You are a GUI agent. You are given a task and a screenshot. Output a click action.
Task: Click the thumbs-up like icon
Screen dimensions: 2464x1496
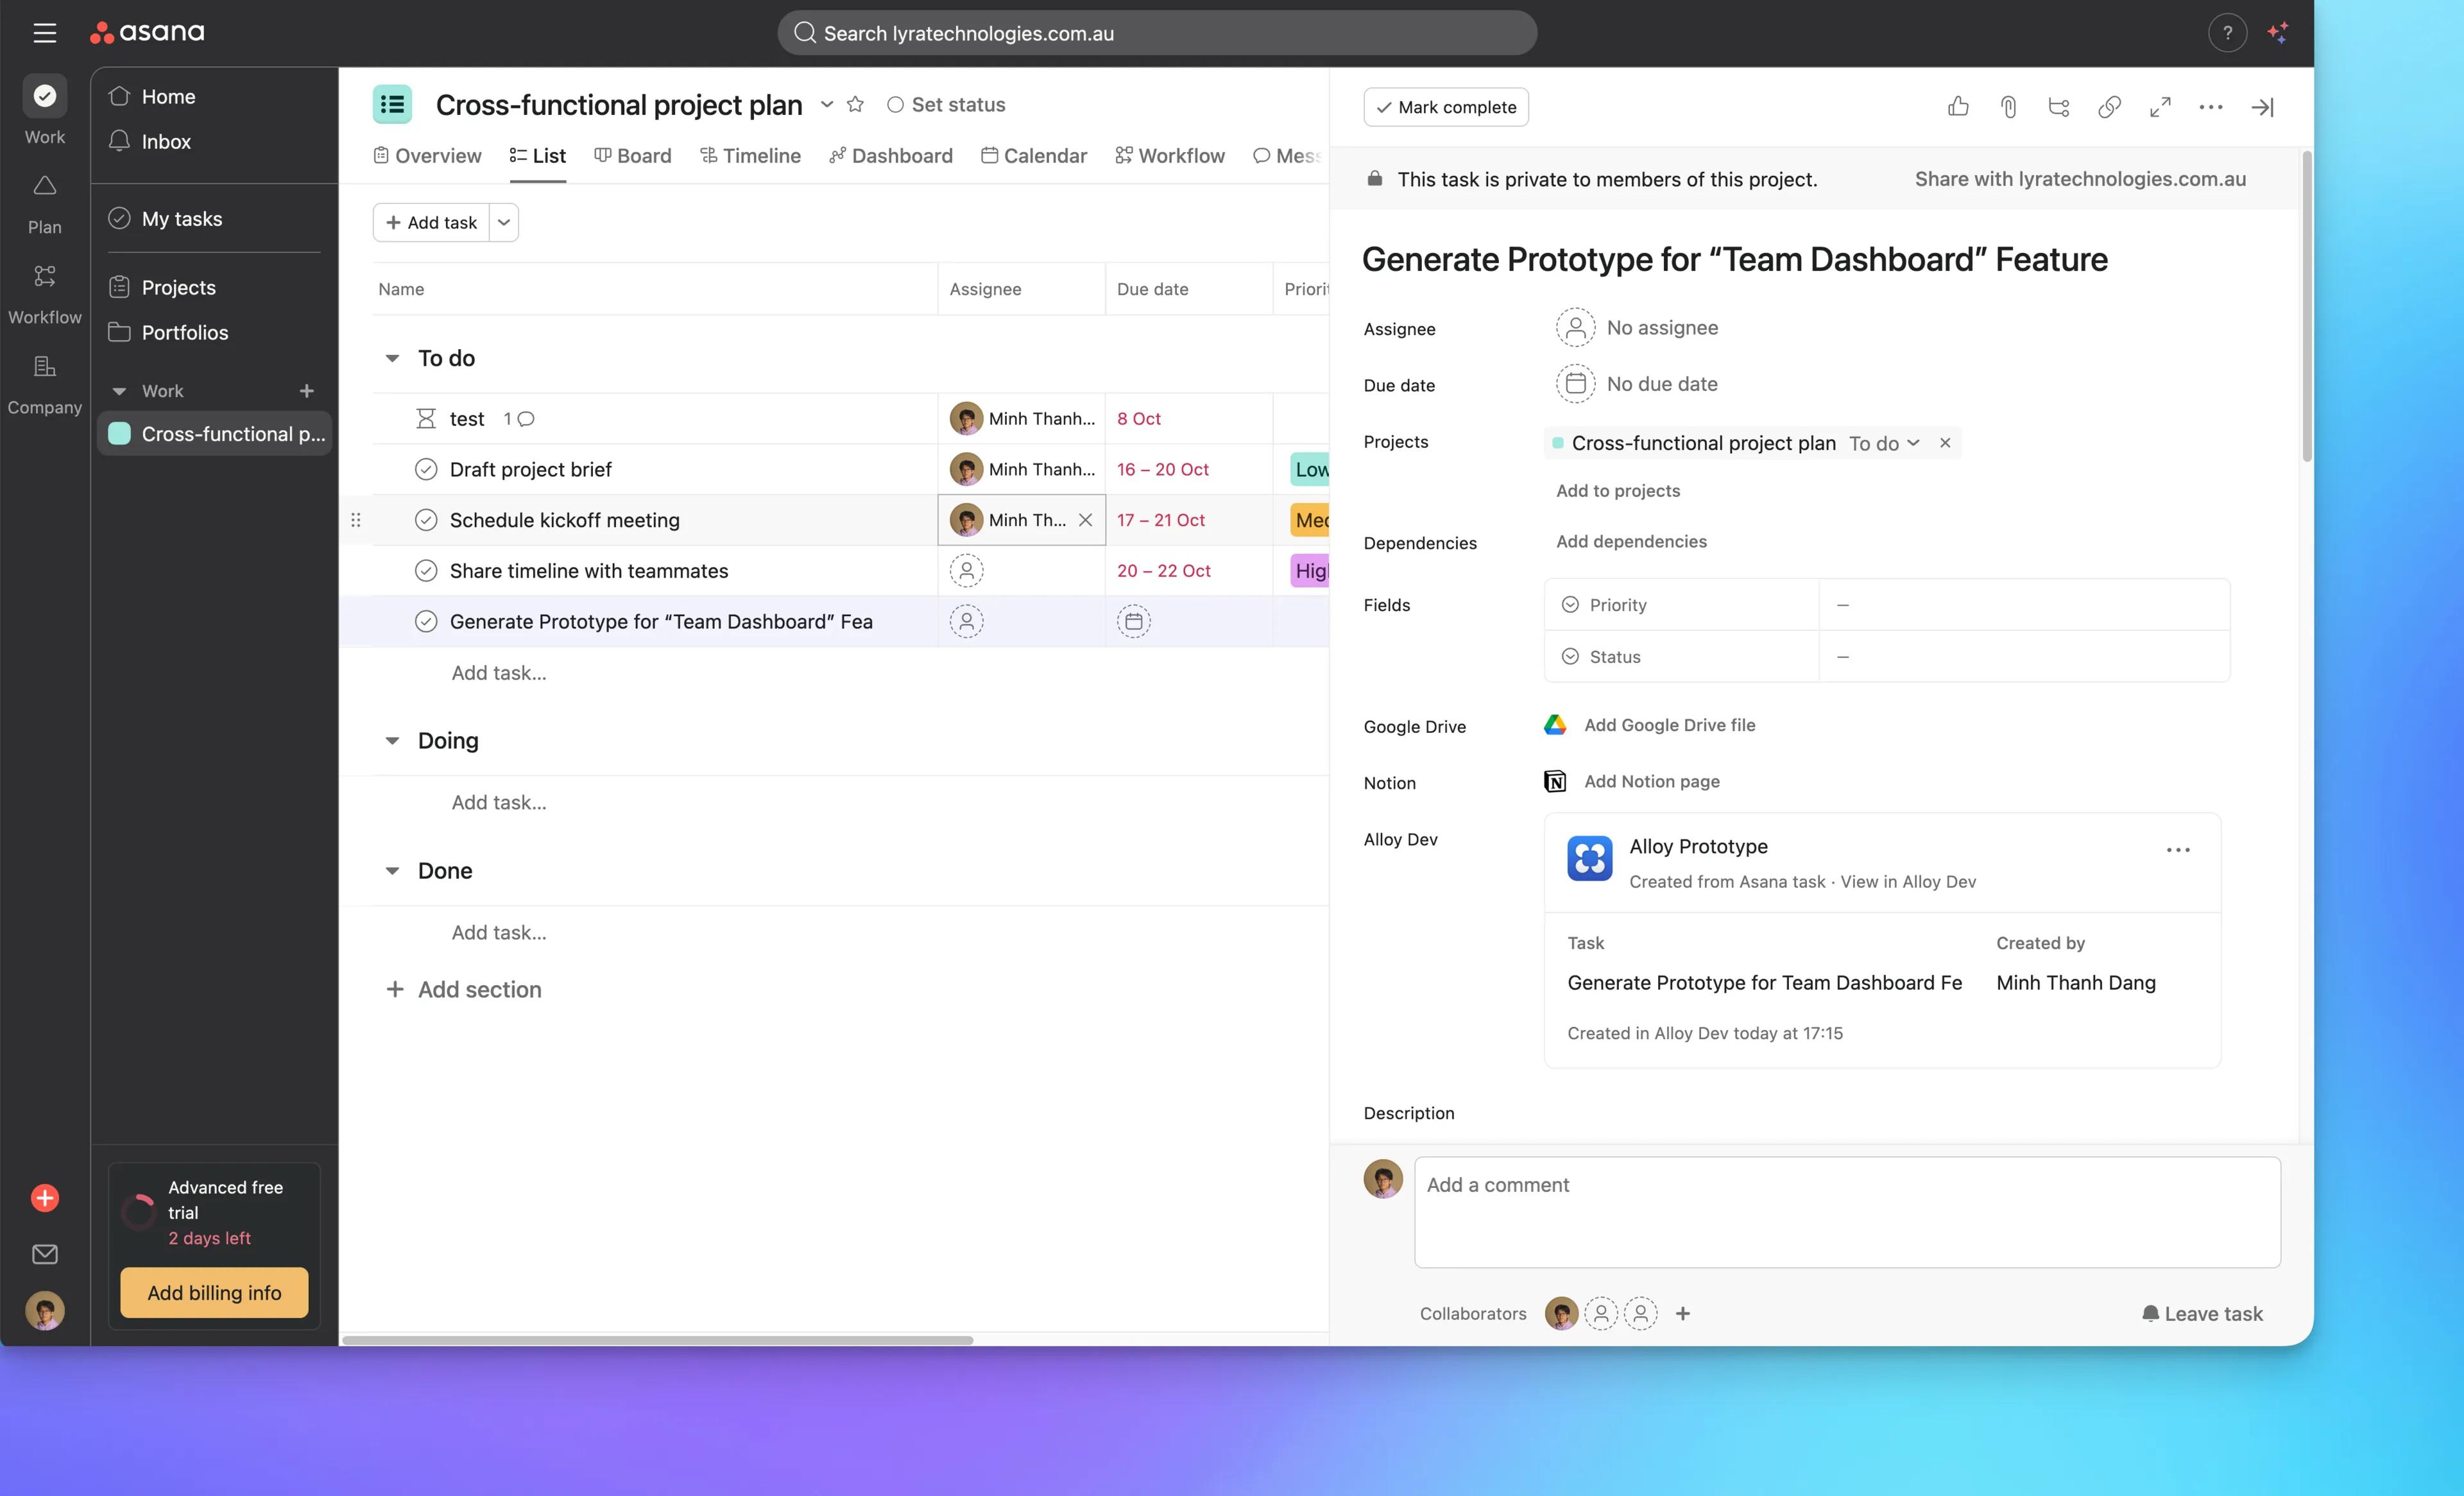point(1958,107)
